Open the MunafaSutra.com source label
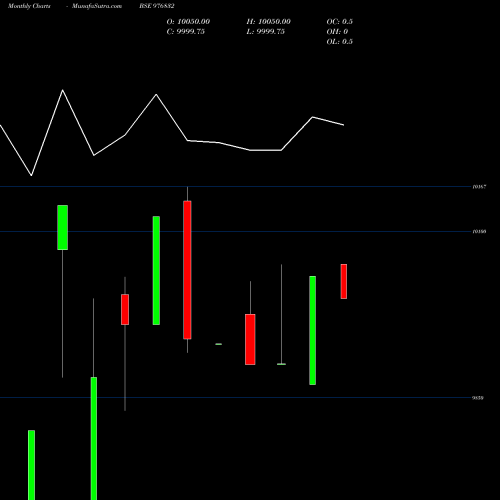 pos(97,6)
